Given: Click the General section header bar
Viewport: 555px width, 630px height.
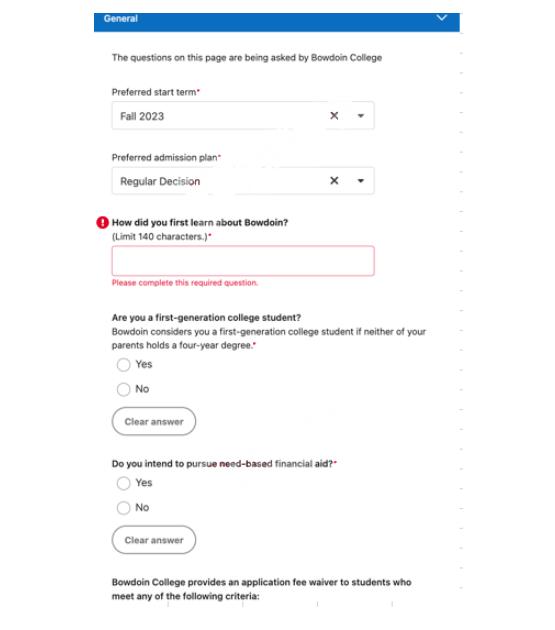Looking at the screenshot, I should click(277, 21).
